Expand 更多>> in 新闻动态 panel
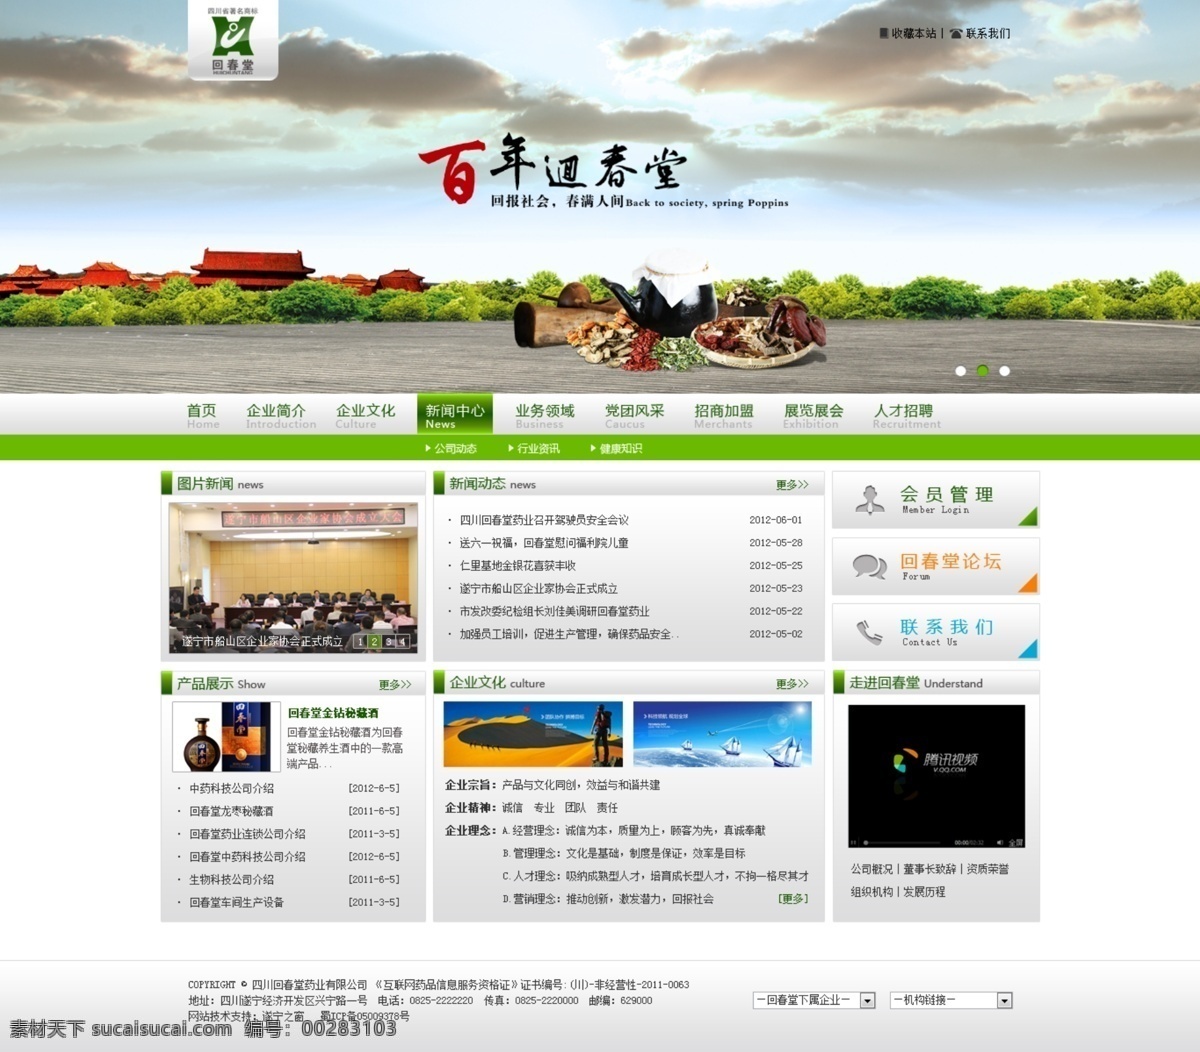The image size is (1200, 1052). (x=792, y=485)
